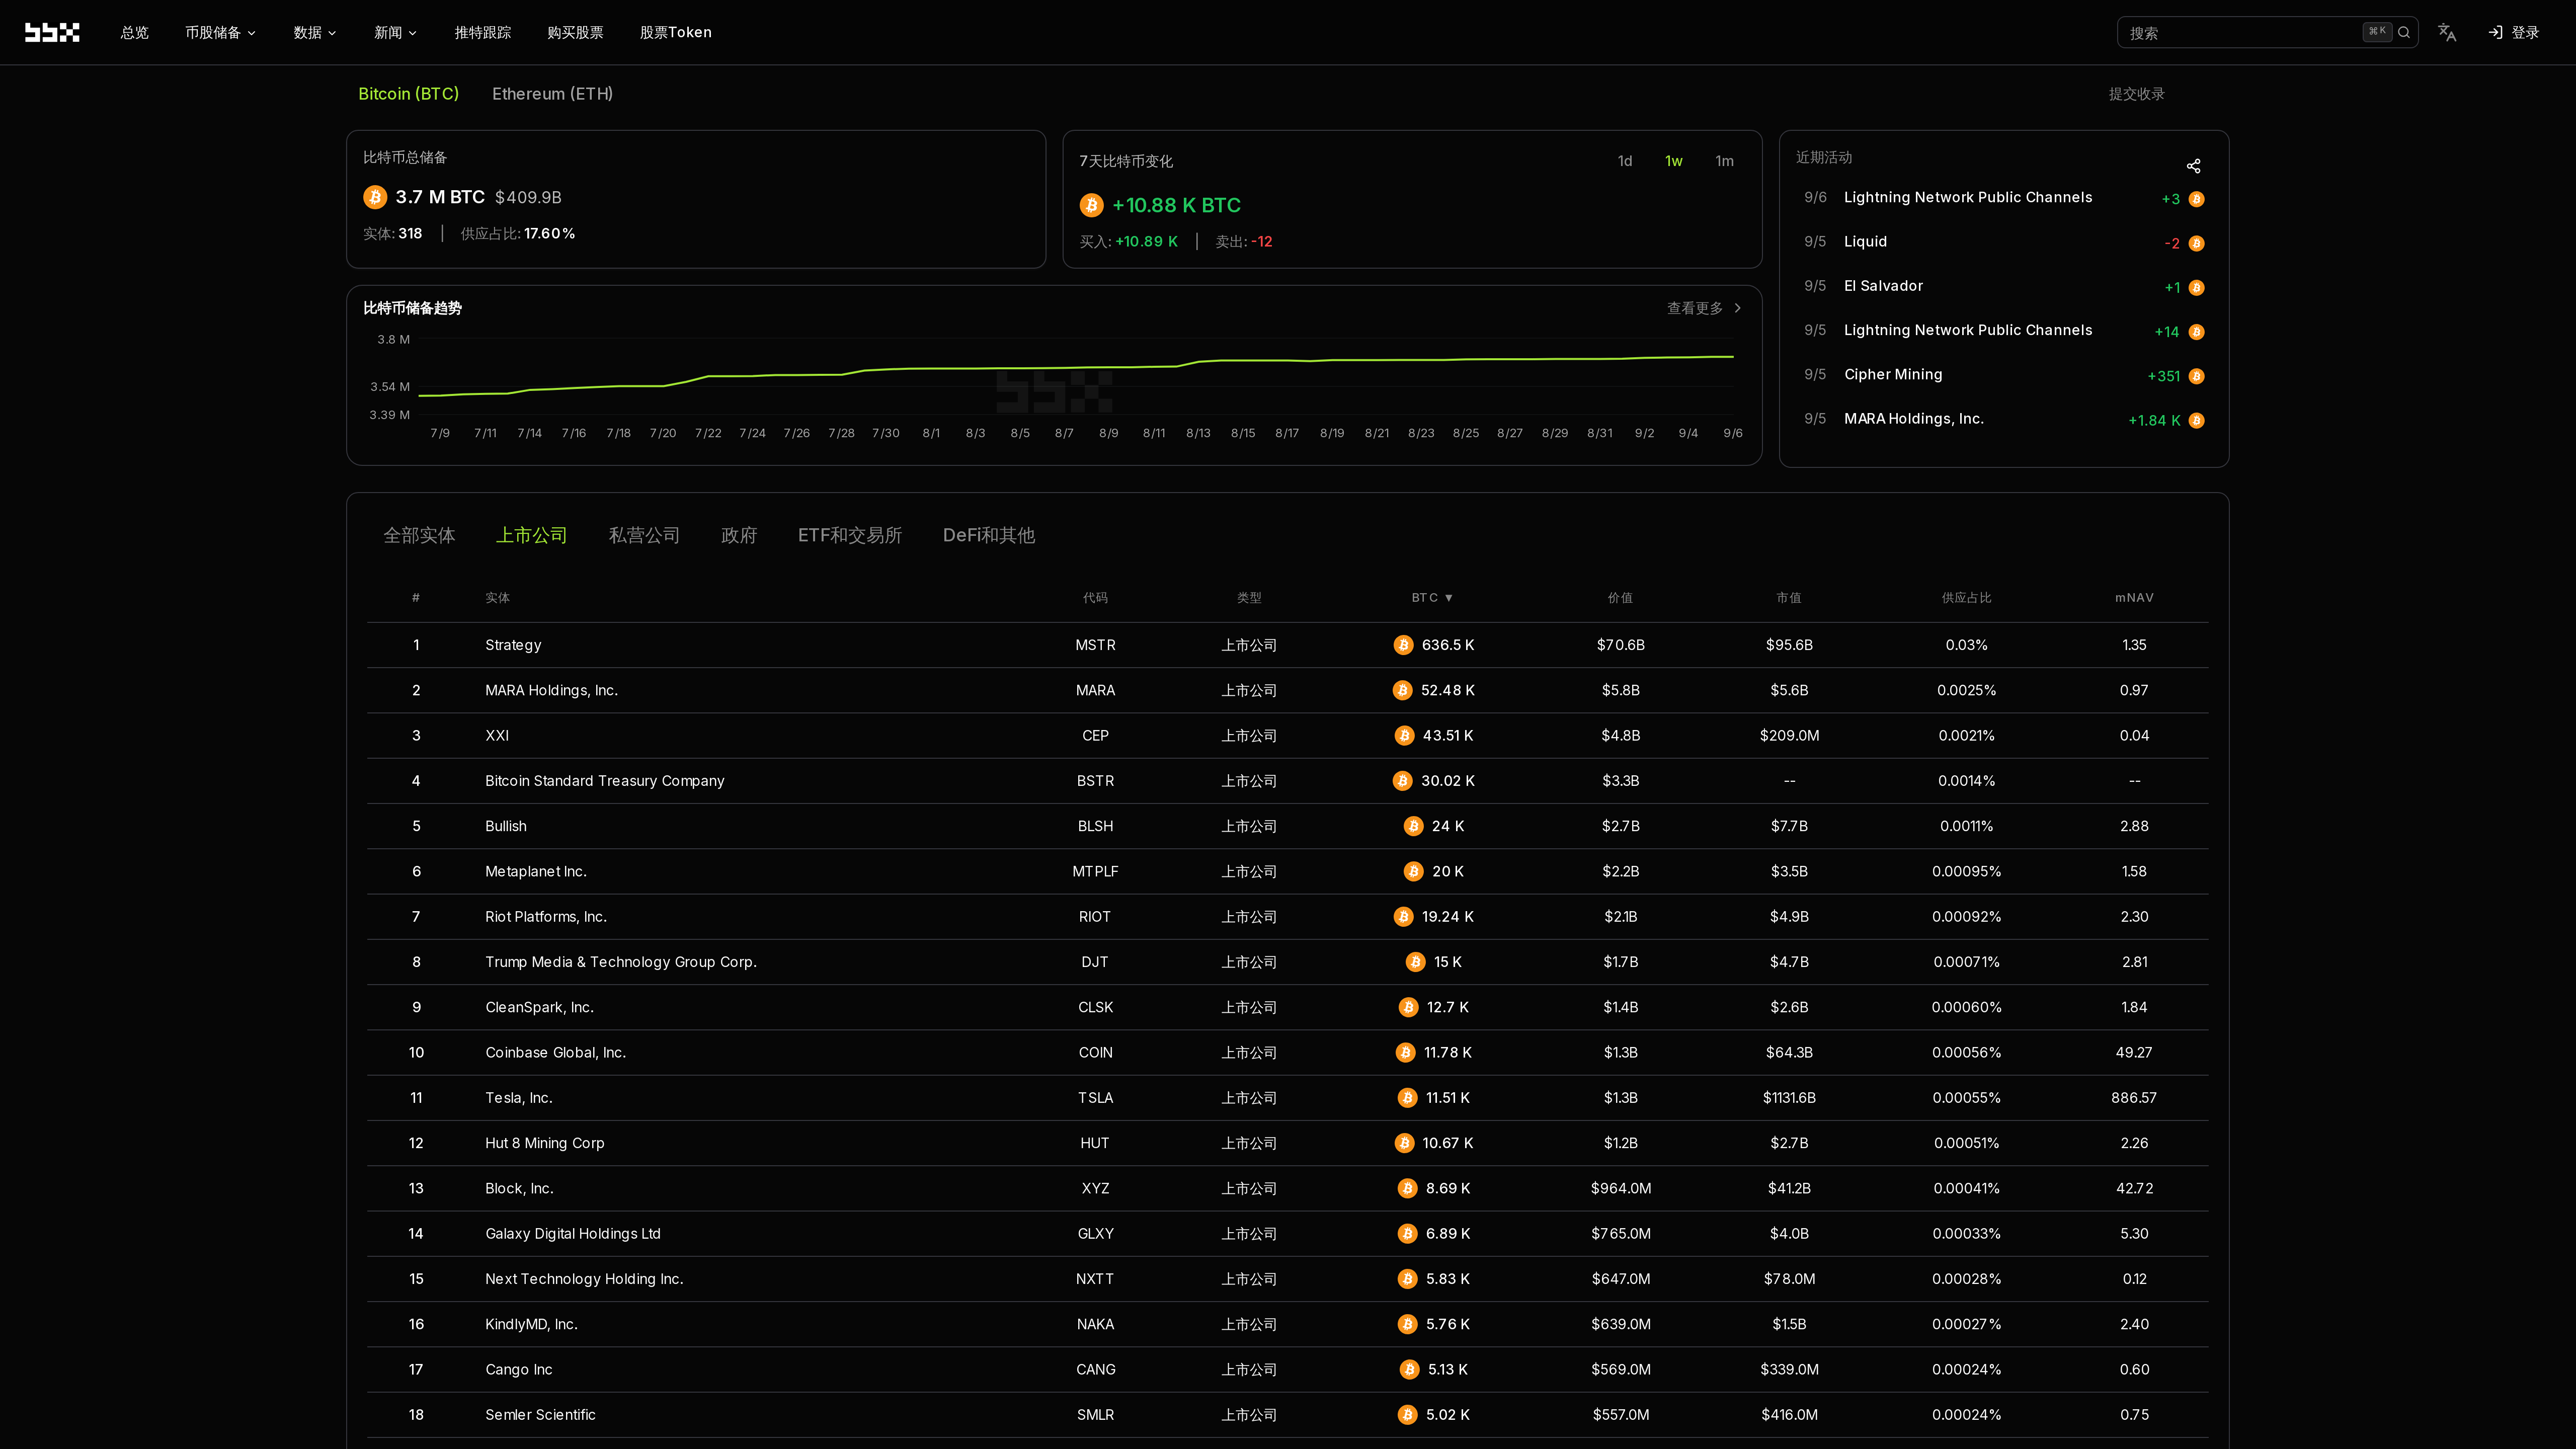
Task: Click the Bitcoin icon in the Bullish row
Action: [1413, 826]
